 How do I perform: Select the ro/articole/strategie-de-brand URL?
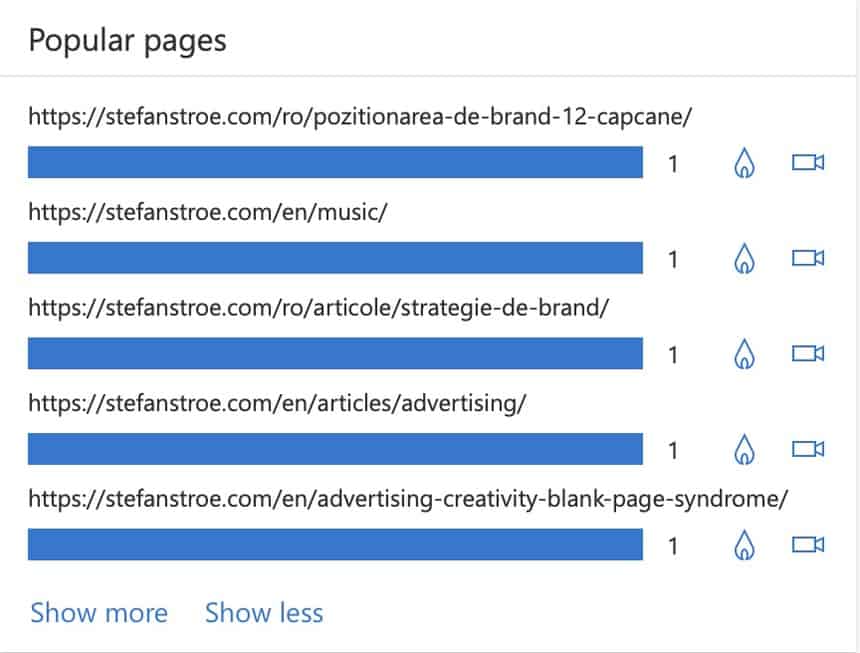coord(319,308)
